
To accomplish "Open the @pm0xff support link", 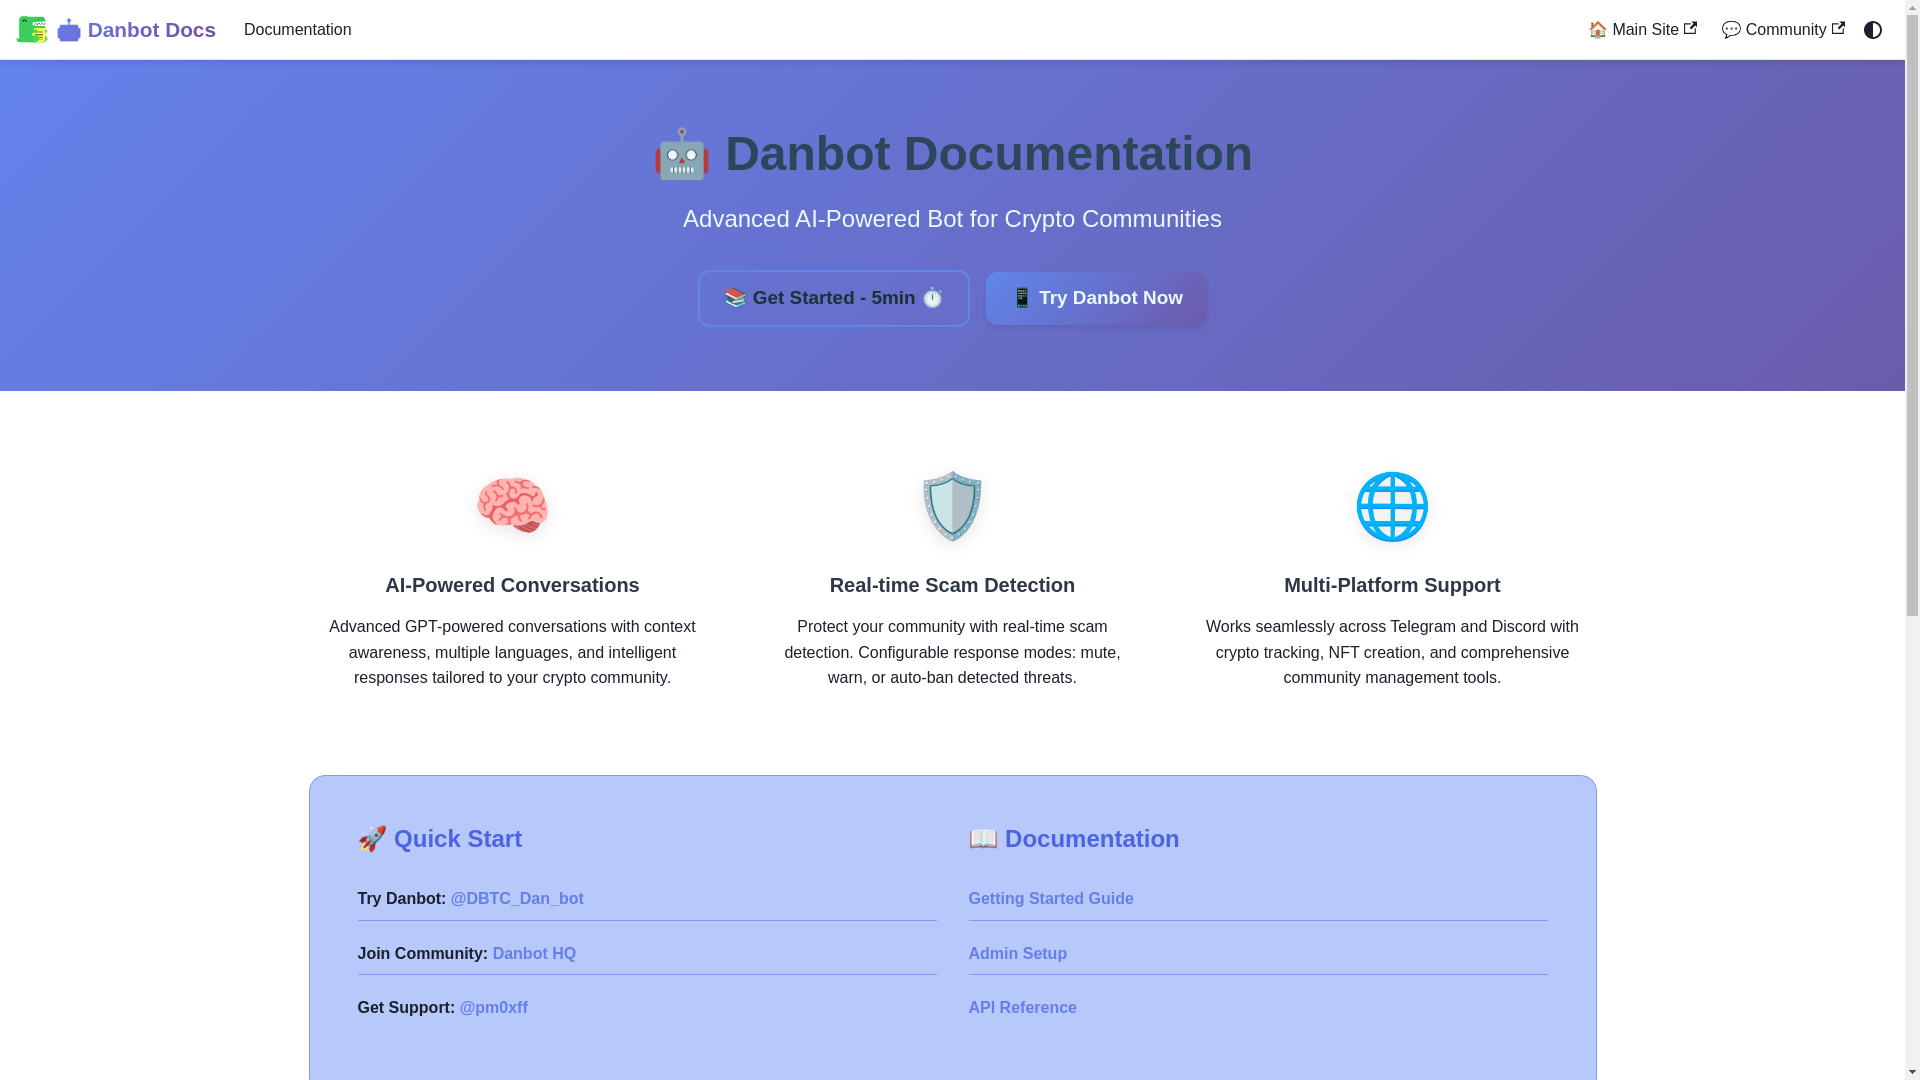I will click(493, 1007).
